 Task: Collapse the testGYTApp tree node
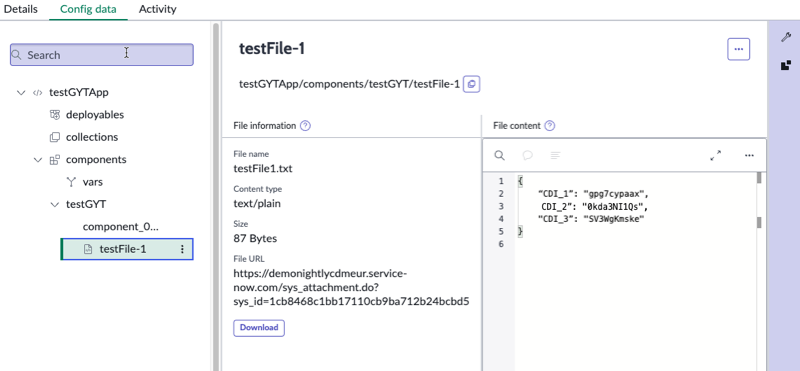click(21, 93)
